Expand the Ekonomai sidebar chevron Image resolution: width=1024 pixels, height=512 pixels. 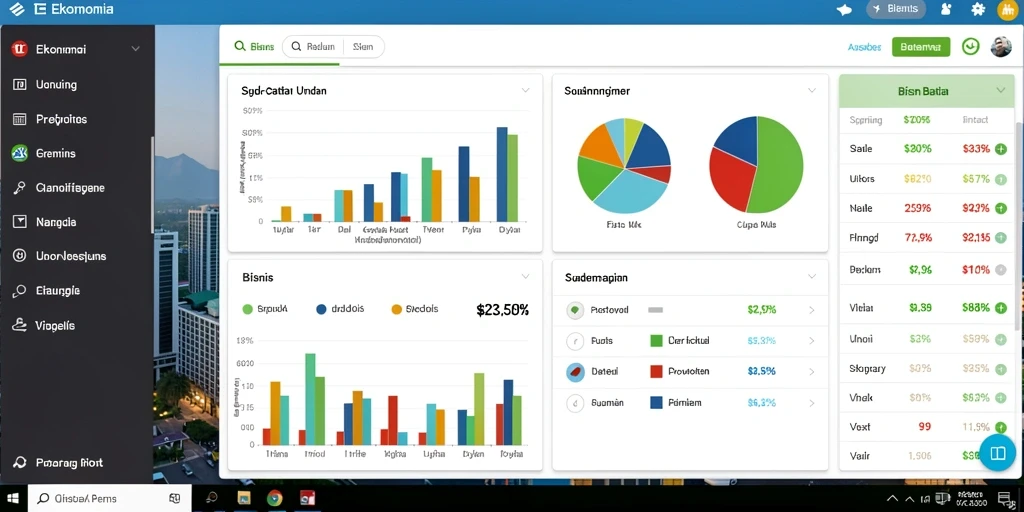tap(136, 49)
